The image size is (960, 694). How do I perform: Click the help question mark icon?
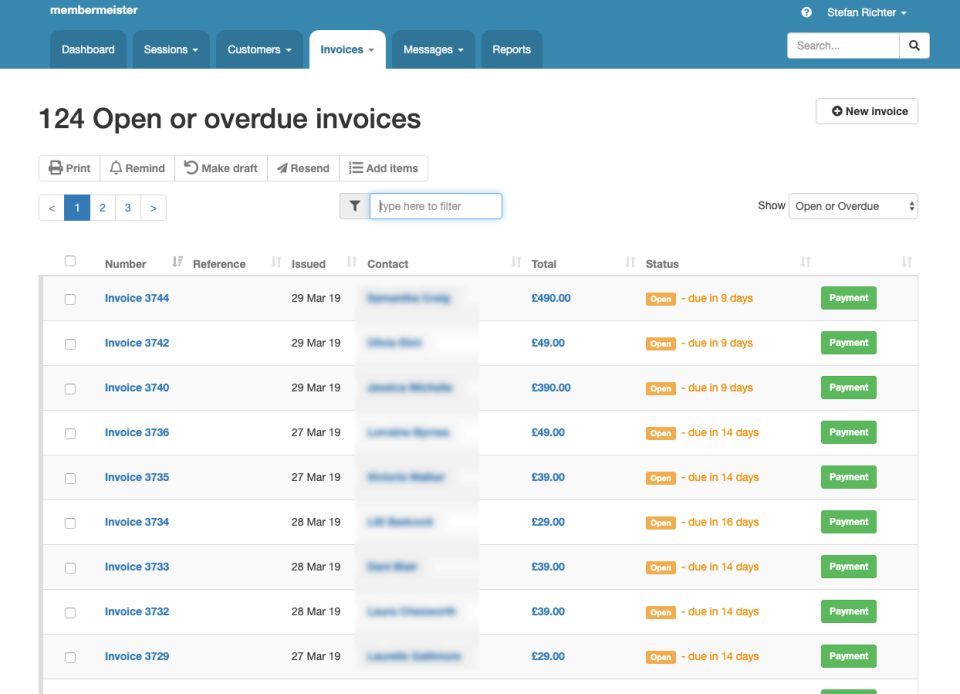pyautogui.click(x=807, y=13)
